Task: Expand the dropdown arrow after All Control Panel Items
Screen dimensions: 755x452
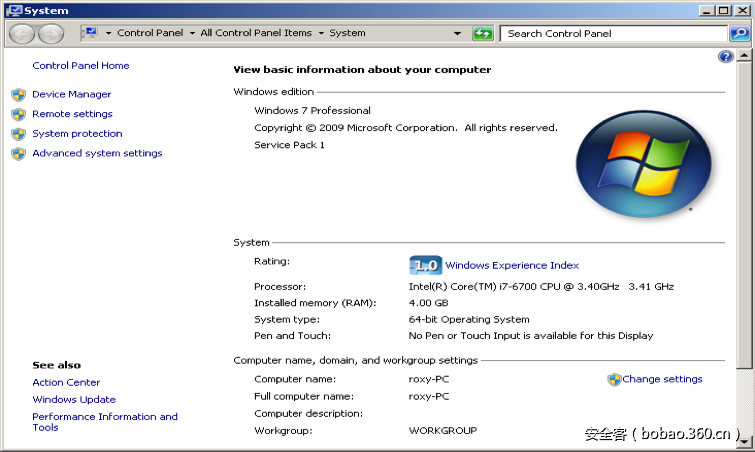Action: click(x=321, y=33)
